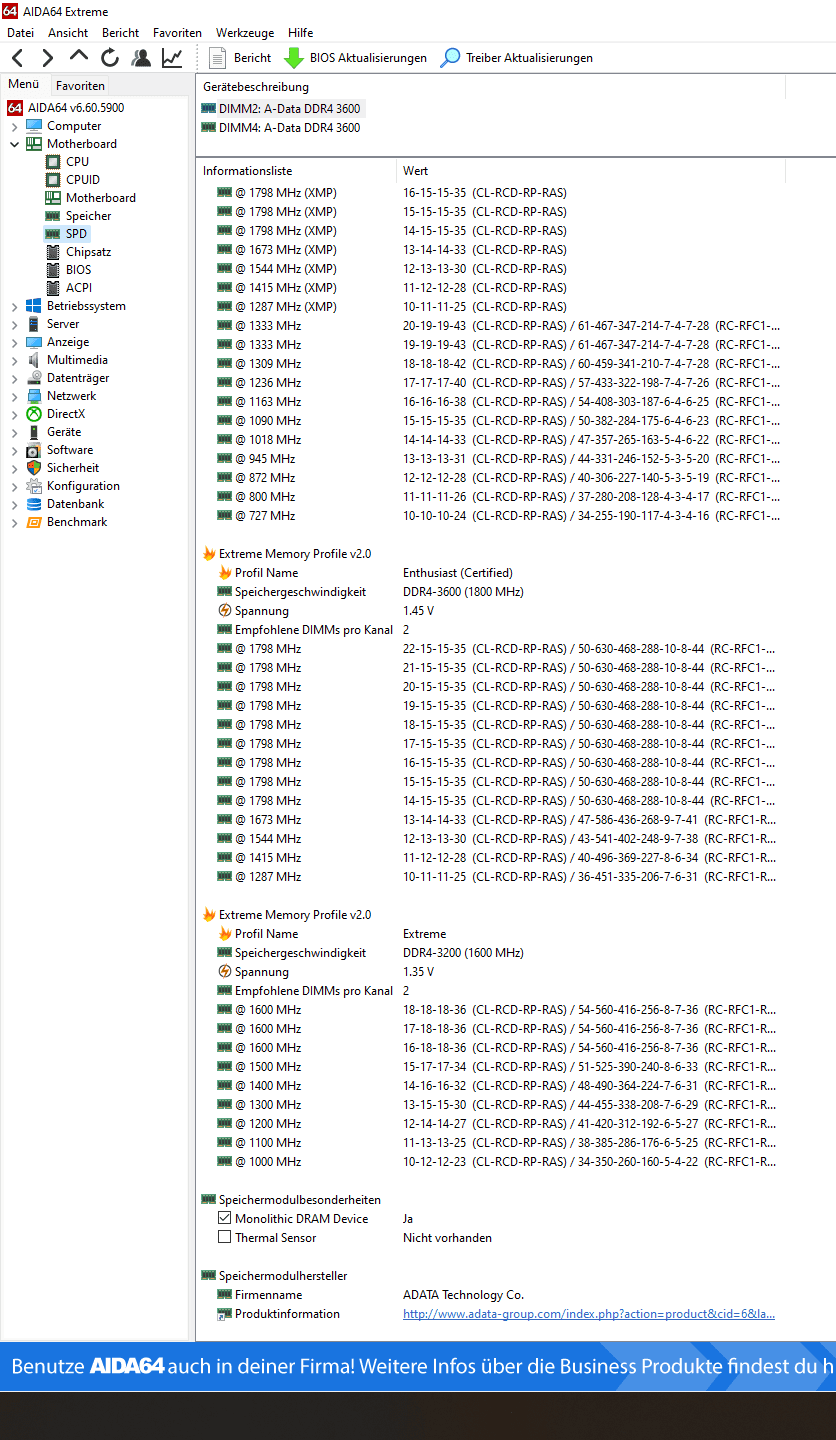Select the Chipsatz icon

(53, 252)
